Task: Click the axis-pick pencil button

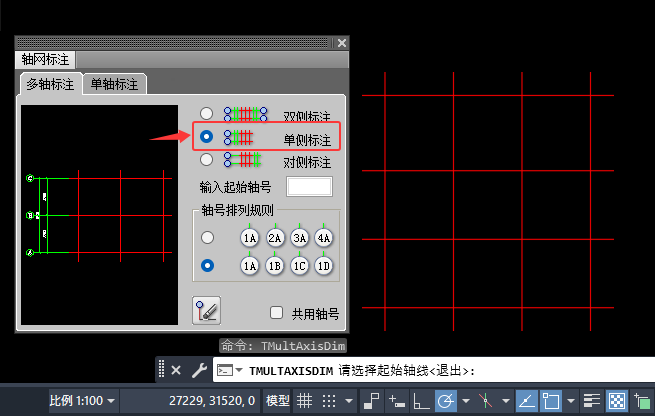Action: 206,311
